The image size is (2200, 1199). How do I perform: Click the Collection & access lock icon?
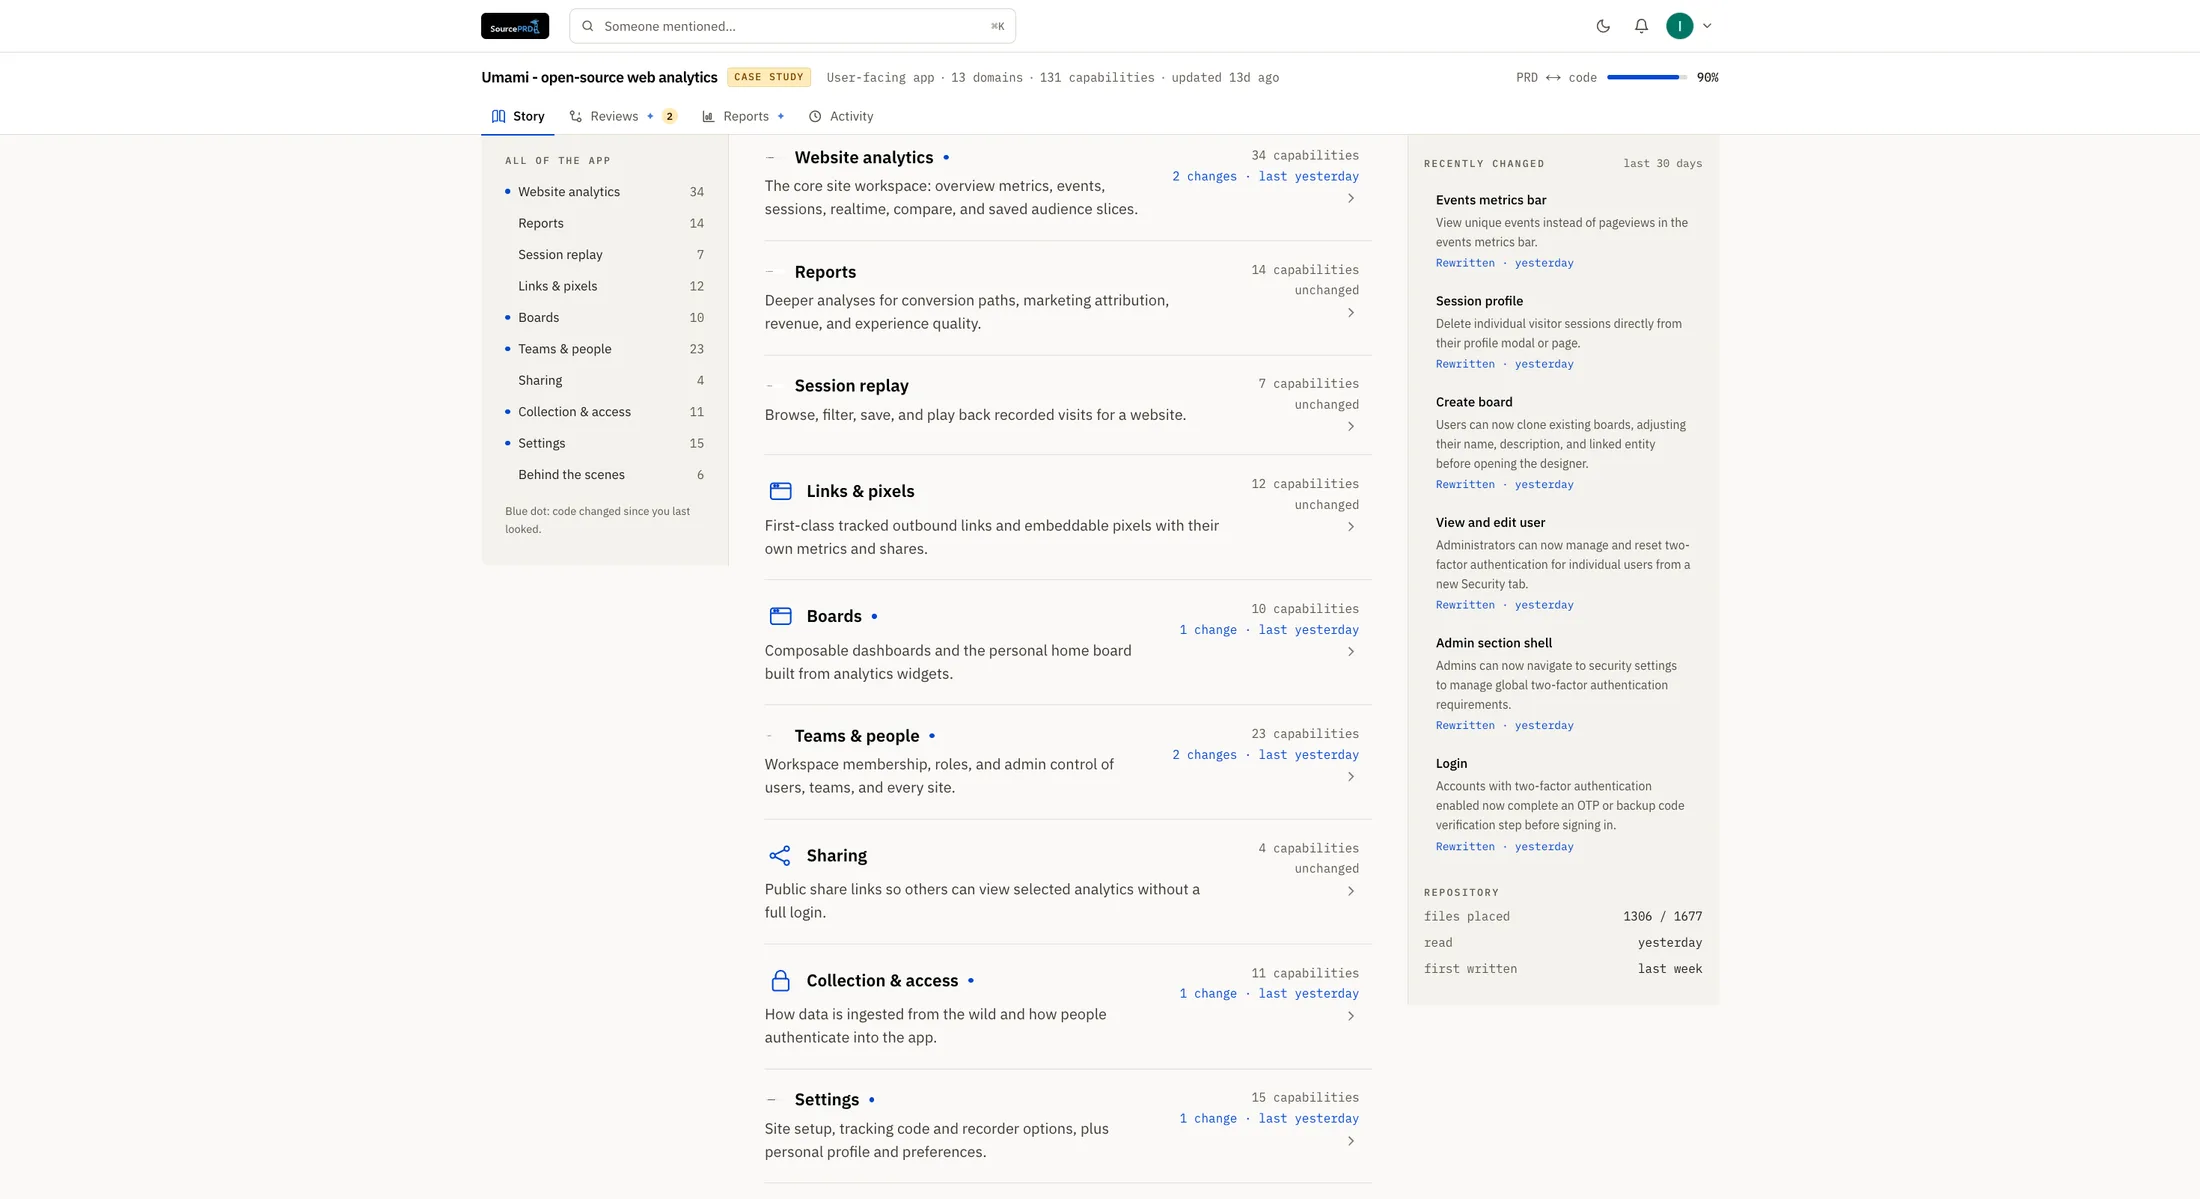(x=780, y=980)
